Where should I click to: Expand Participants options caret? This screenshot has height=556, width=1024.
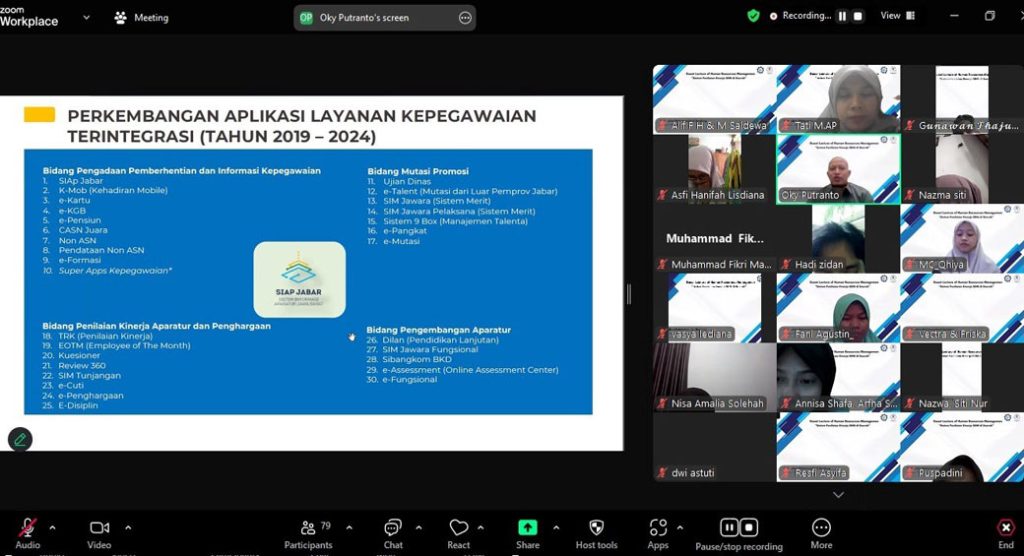[x=349, y=527]
